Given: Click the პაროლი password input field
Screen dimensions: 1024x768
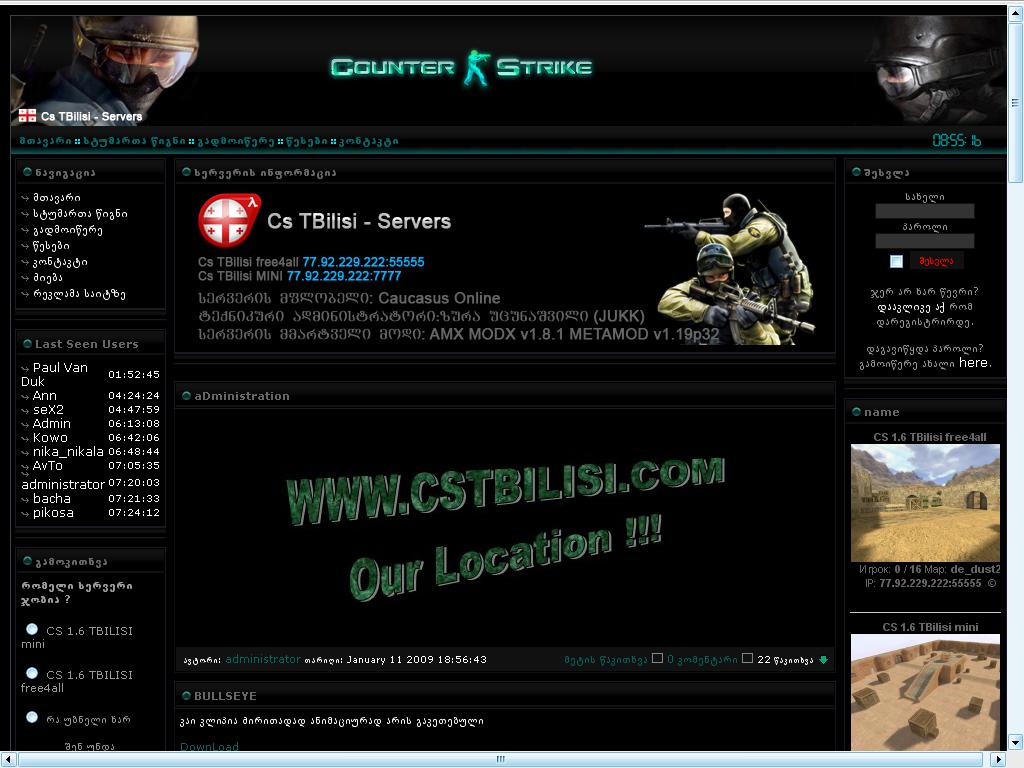Looking at the screenshot, I should coord(924,241).
